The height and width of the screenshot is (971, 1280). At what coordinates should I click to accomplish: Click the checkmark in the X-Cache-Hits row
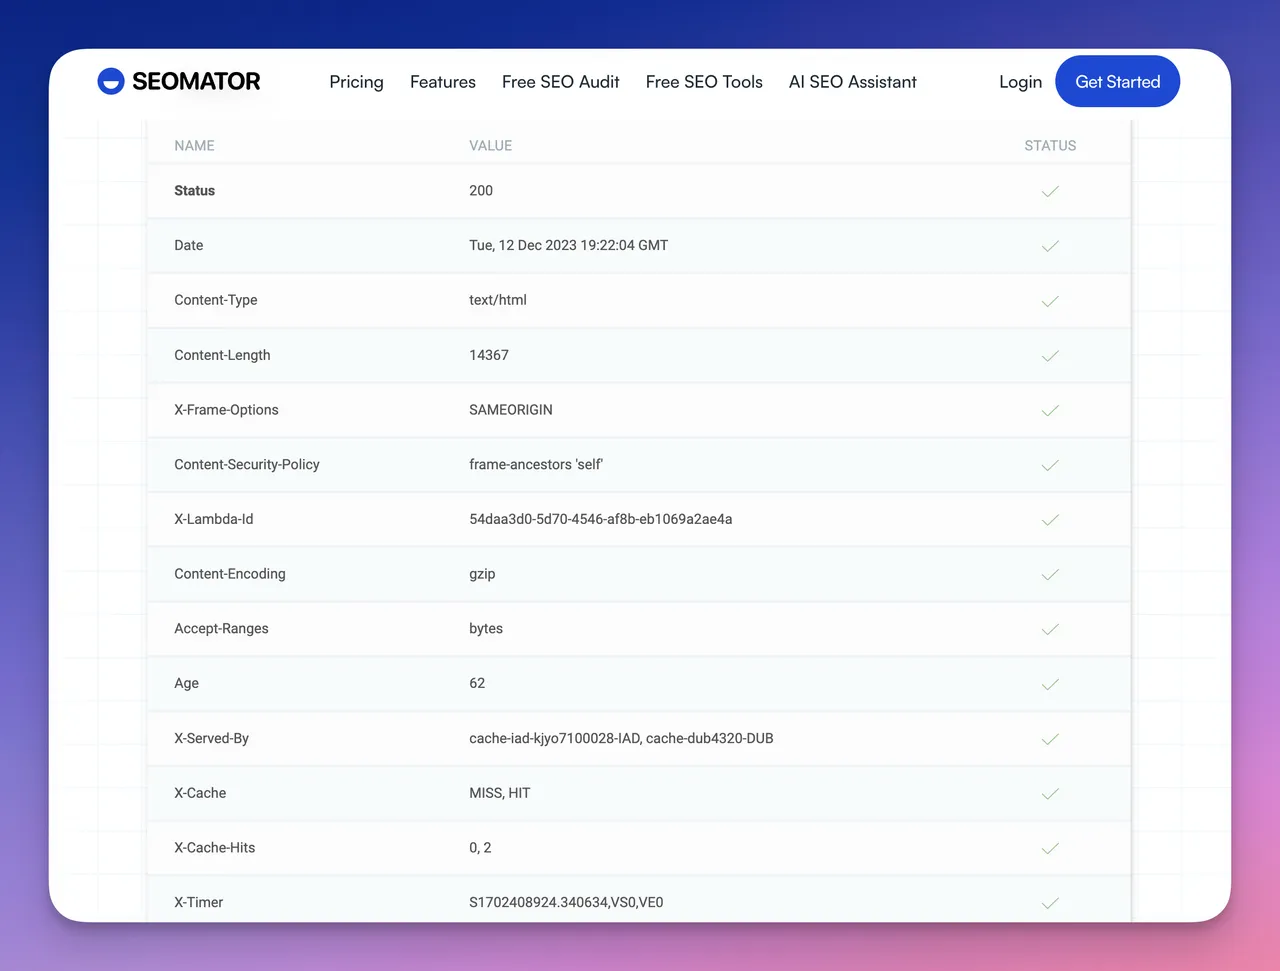[1050, 848]
